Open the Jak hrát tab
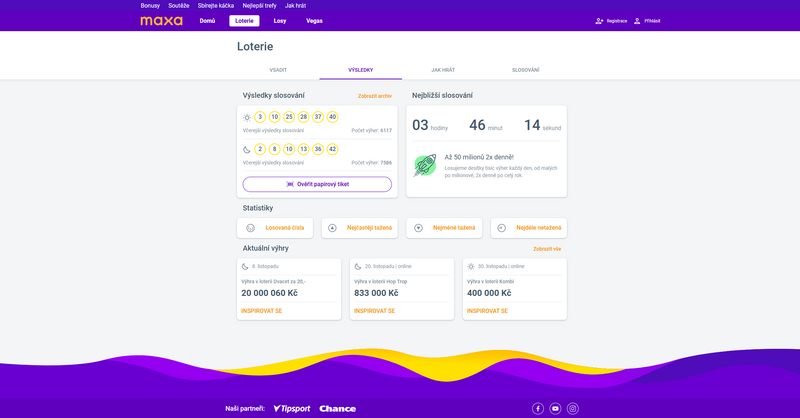 443,70
